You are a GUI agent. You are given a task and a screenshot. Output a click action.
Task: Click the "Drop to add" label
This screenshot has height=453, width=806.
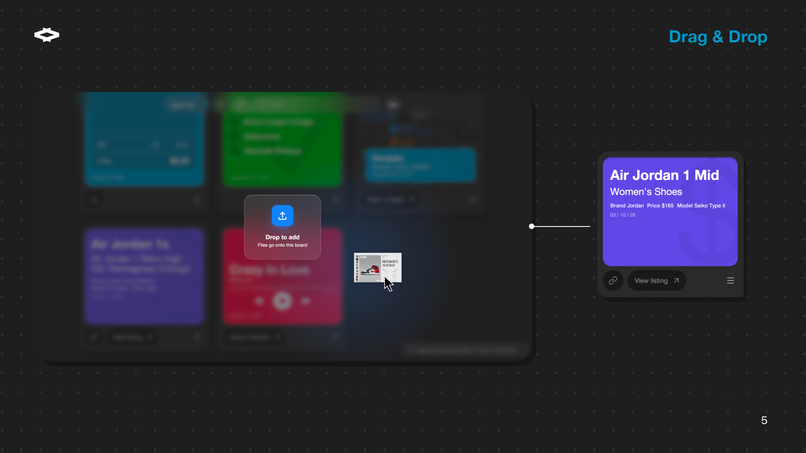[x=282, y=237]
